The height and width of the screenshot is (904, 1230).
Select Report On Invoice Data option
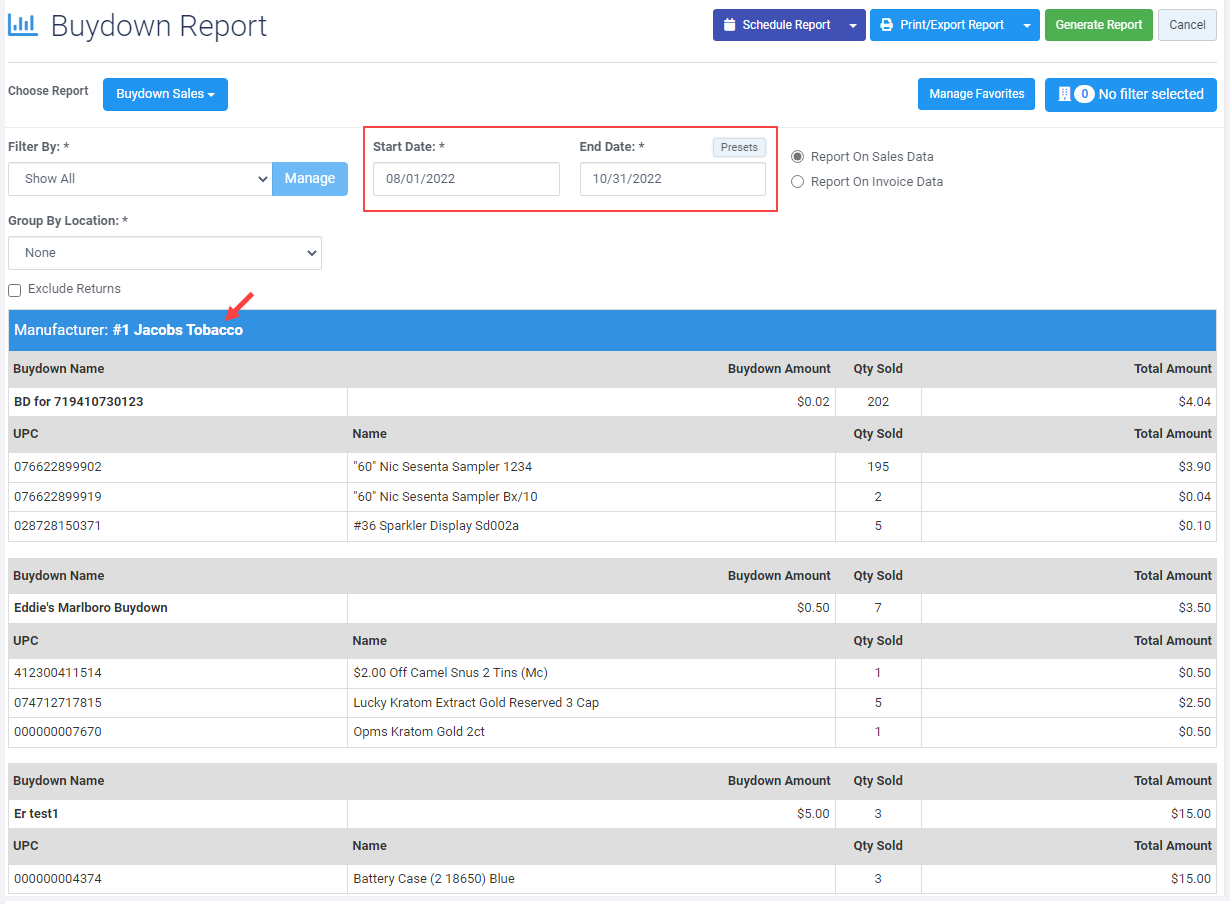point(797,182)
